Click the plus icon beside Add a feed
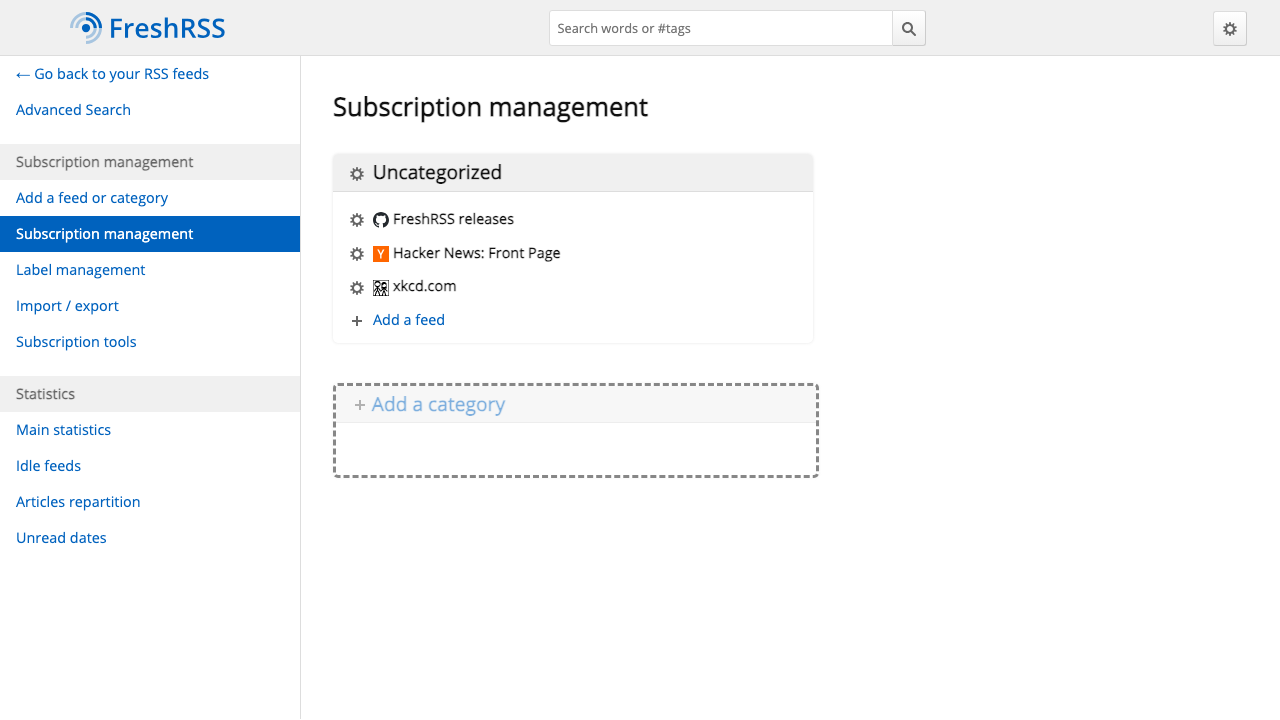Screen dimensions: 1280x720 click(357, 321)
